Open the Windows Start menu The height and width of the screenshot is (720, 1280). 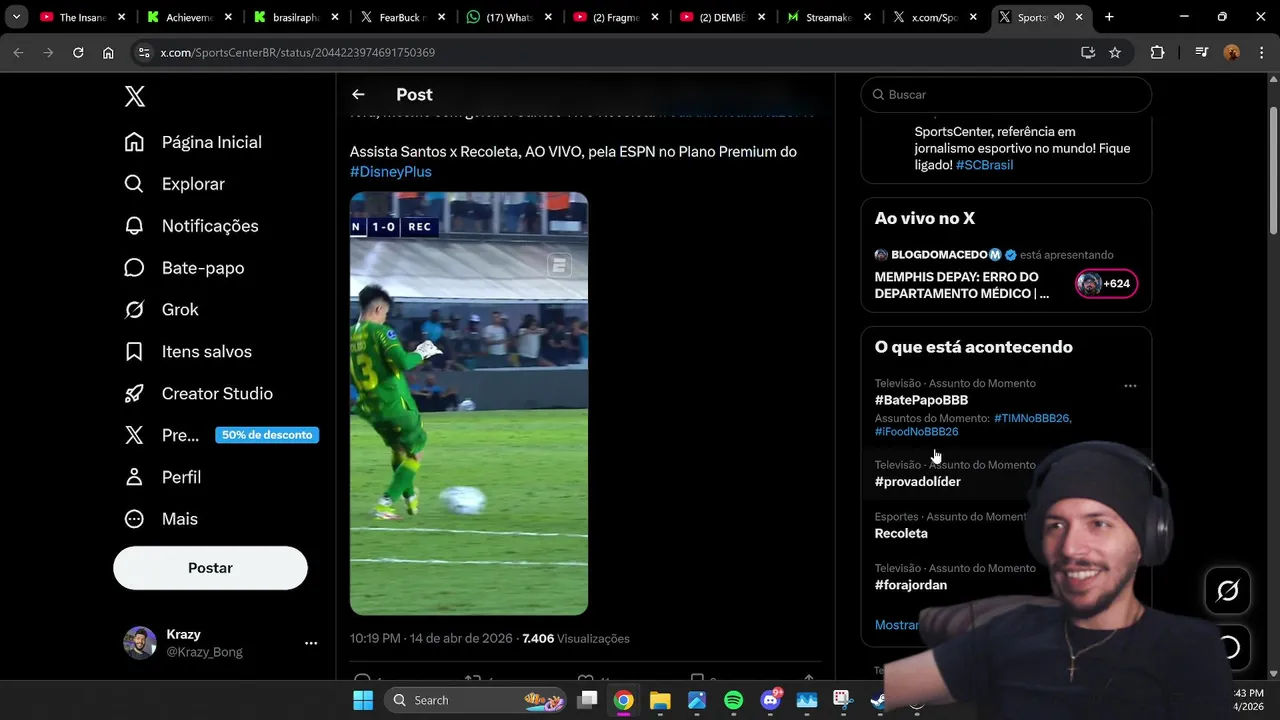[x=363, y=700]
